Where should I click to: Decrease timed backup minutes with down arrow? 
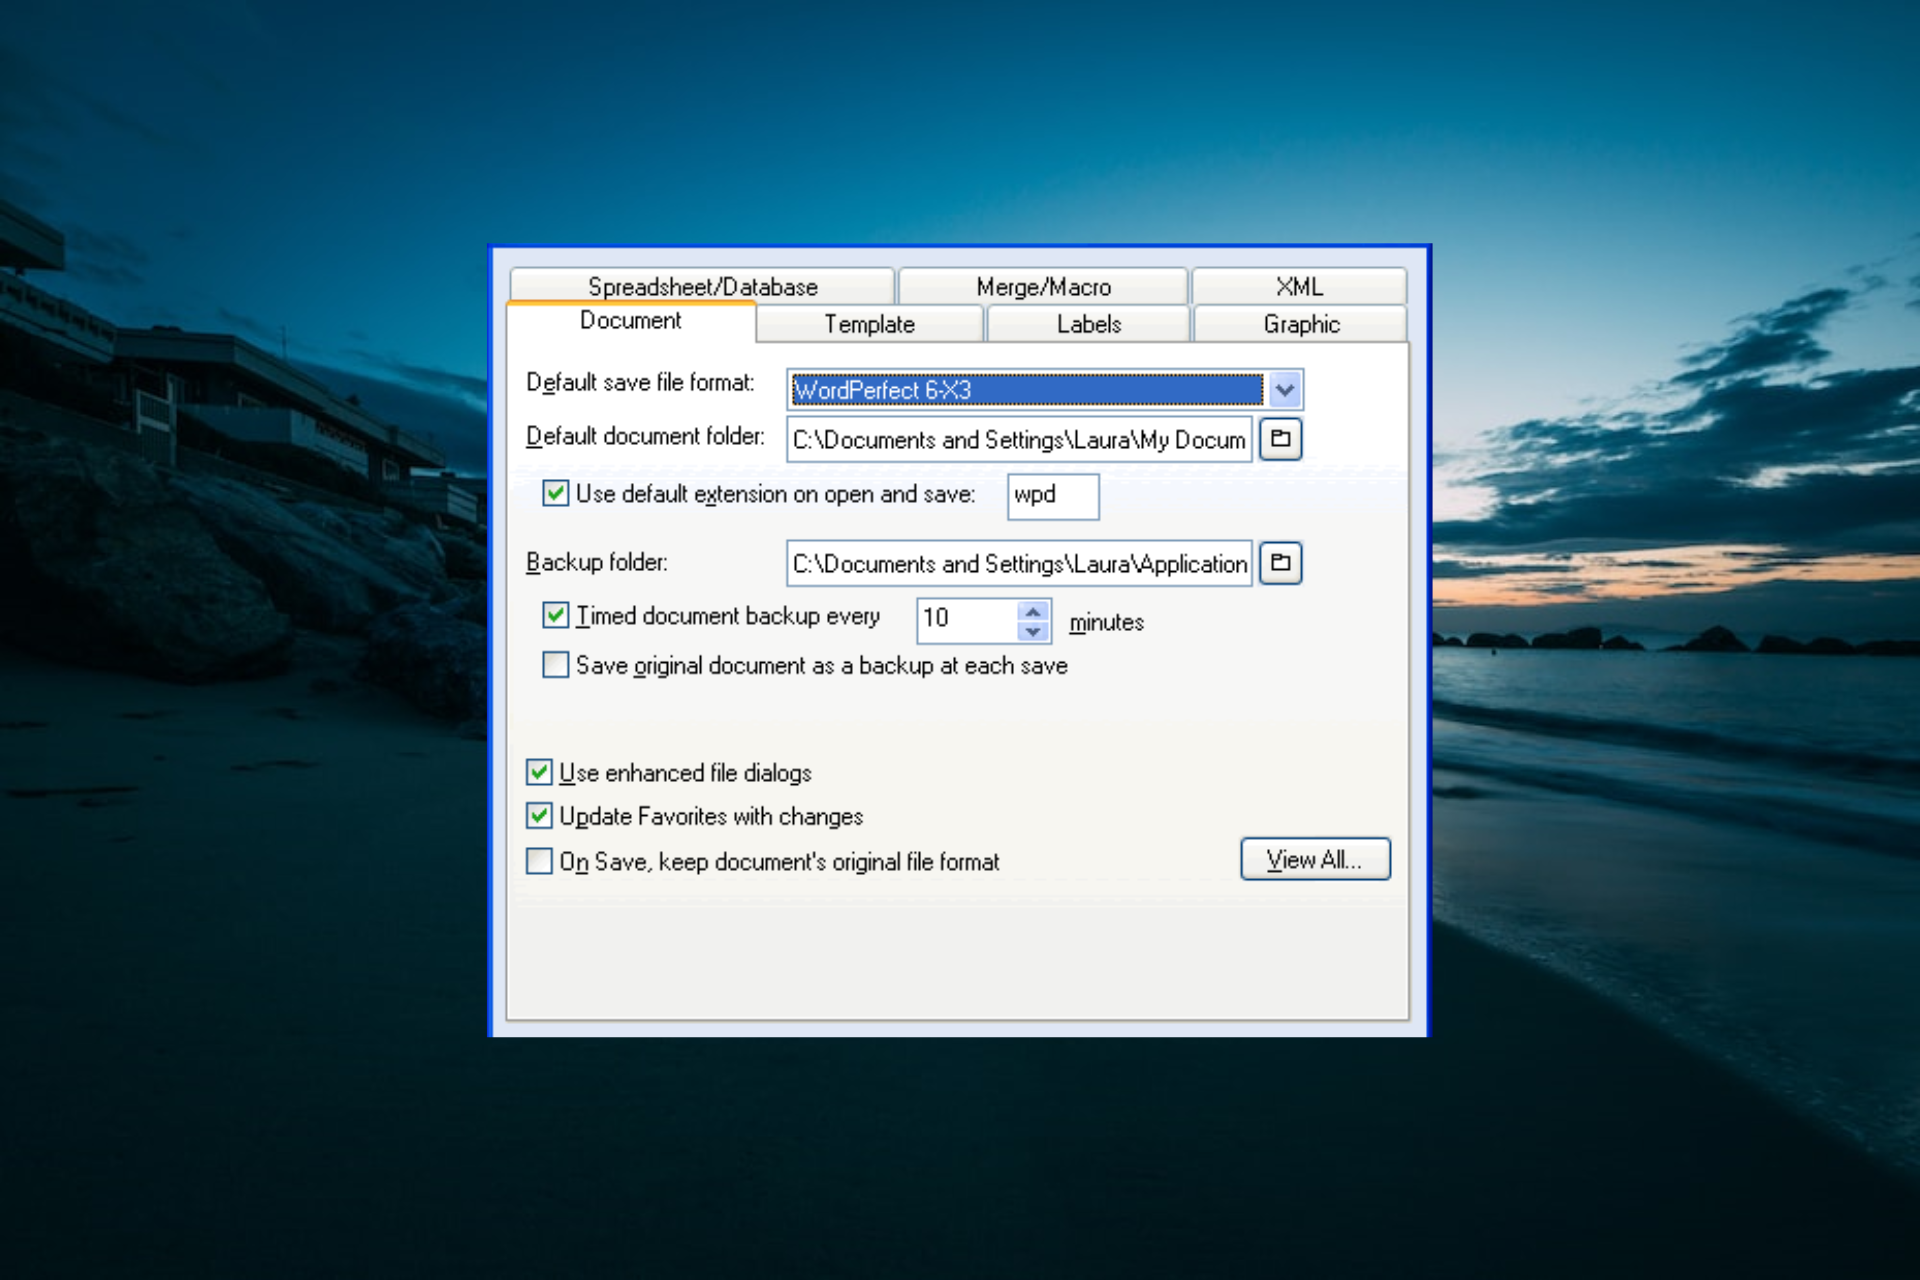pyautogui.click(x=1033, y=632)
